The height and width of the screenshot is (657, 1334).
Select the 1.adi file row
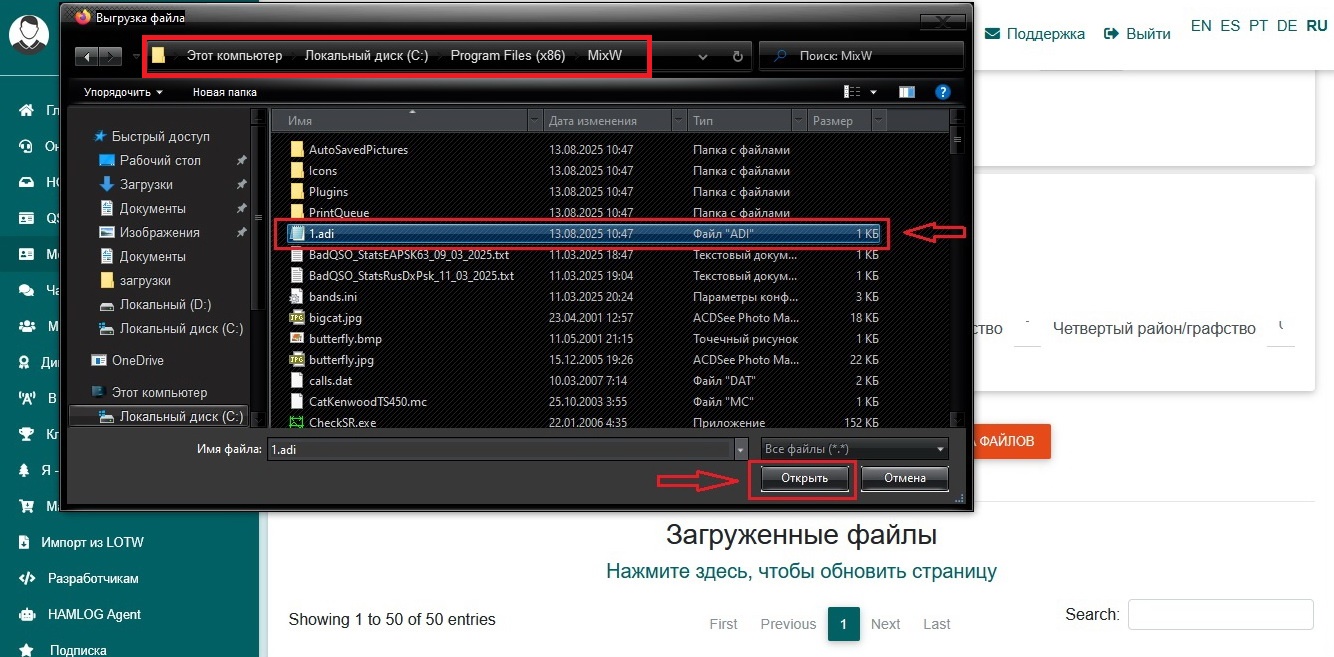[585, 233]
